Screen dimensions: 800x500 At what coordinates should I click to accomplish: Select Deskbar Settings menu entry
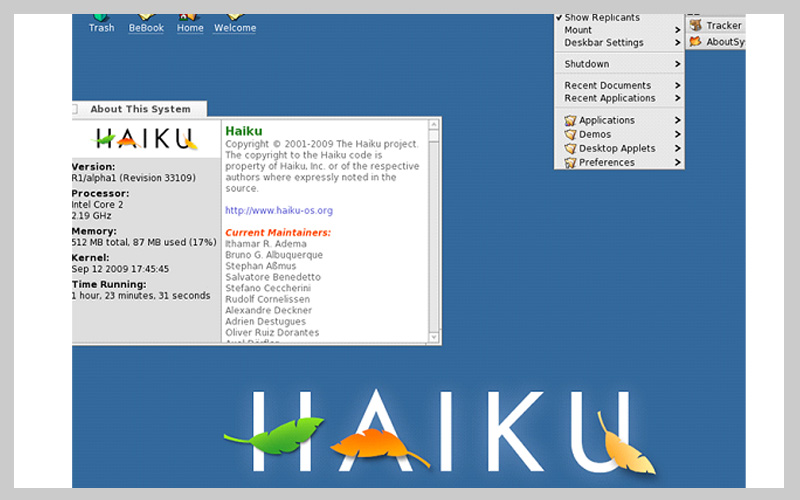coord(619,43)
